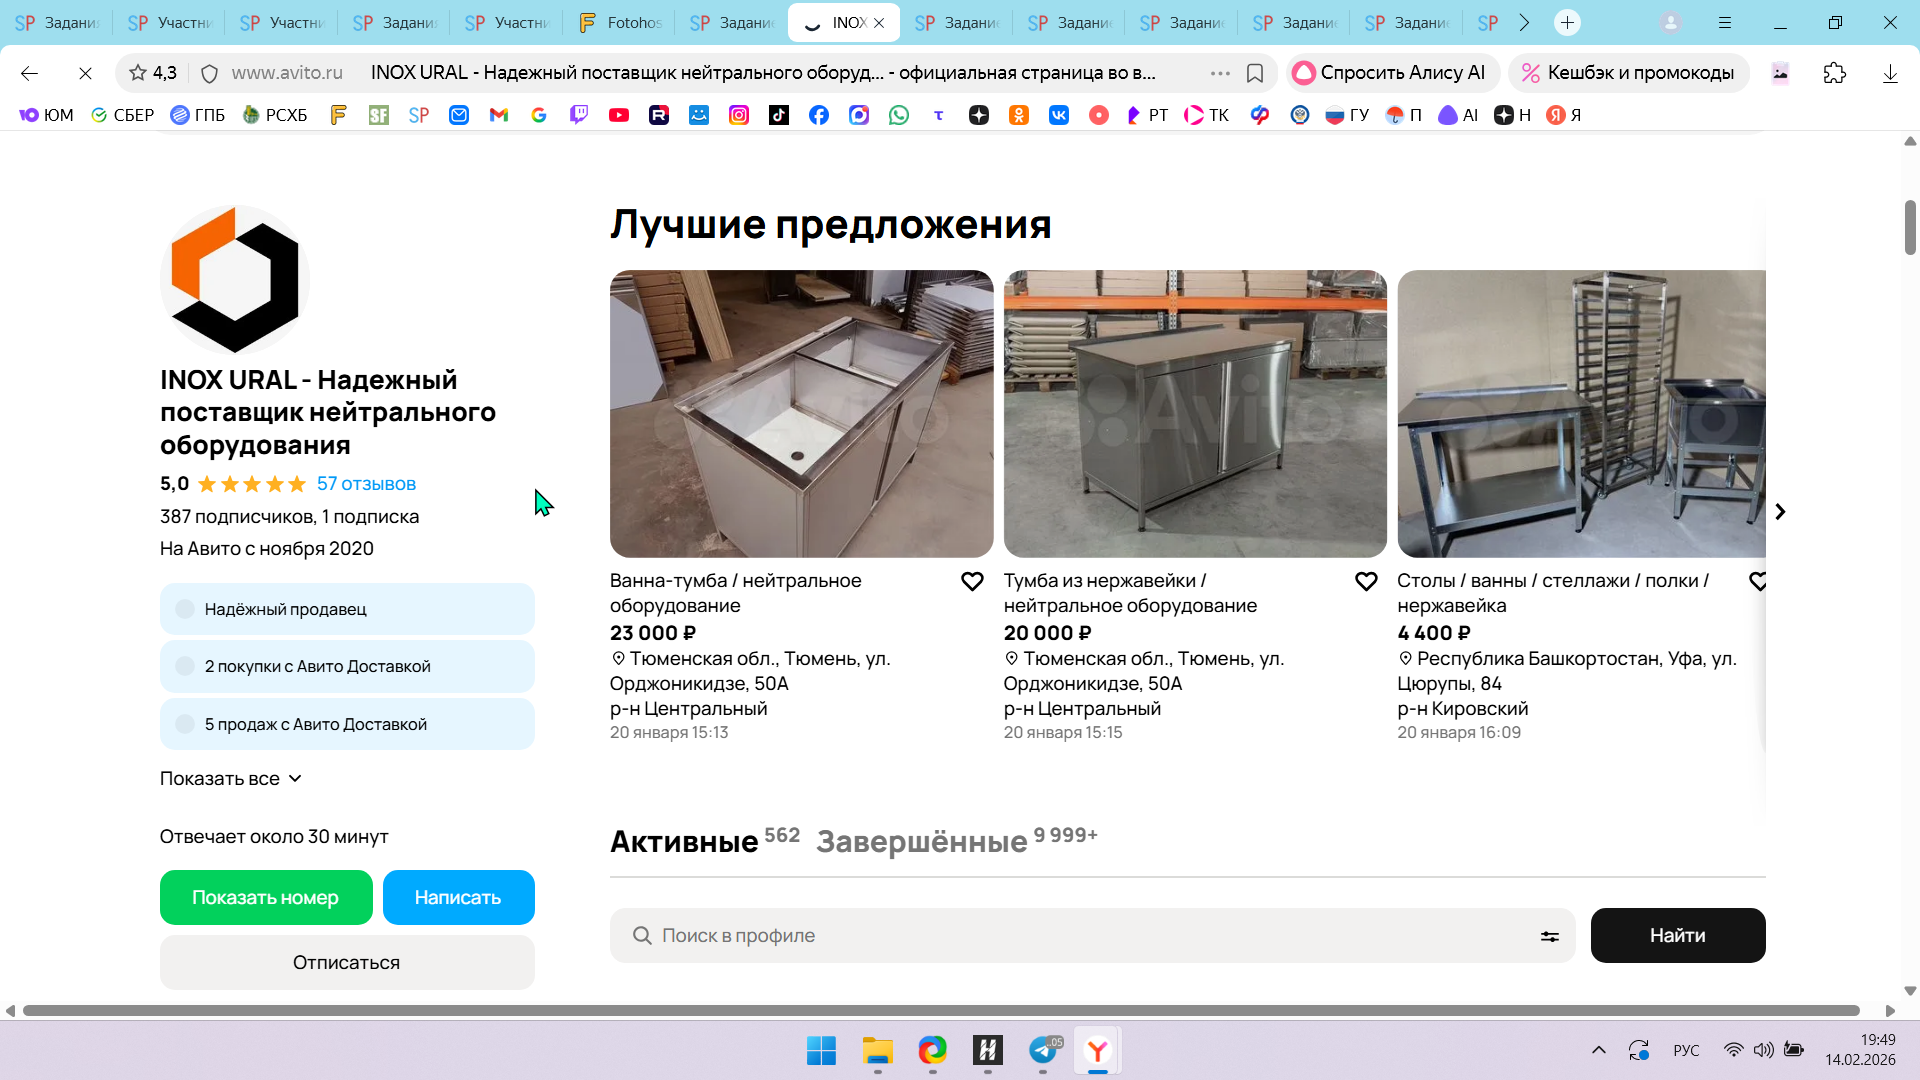Screen dimensions: 1920x1080
Task: Open browser extensions puzzle icon
Action: 1834,73
